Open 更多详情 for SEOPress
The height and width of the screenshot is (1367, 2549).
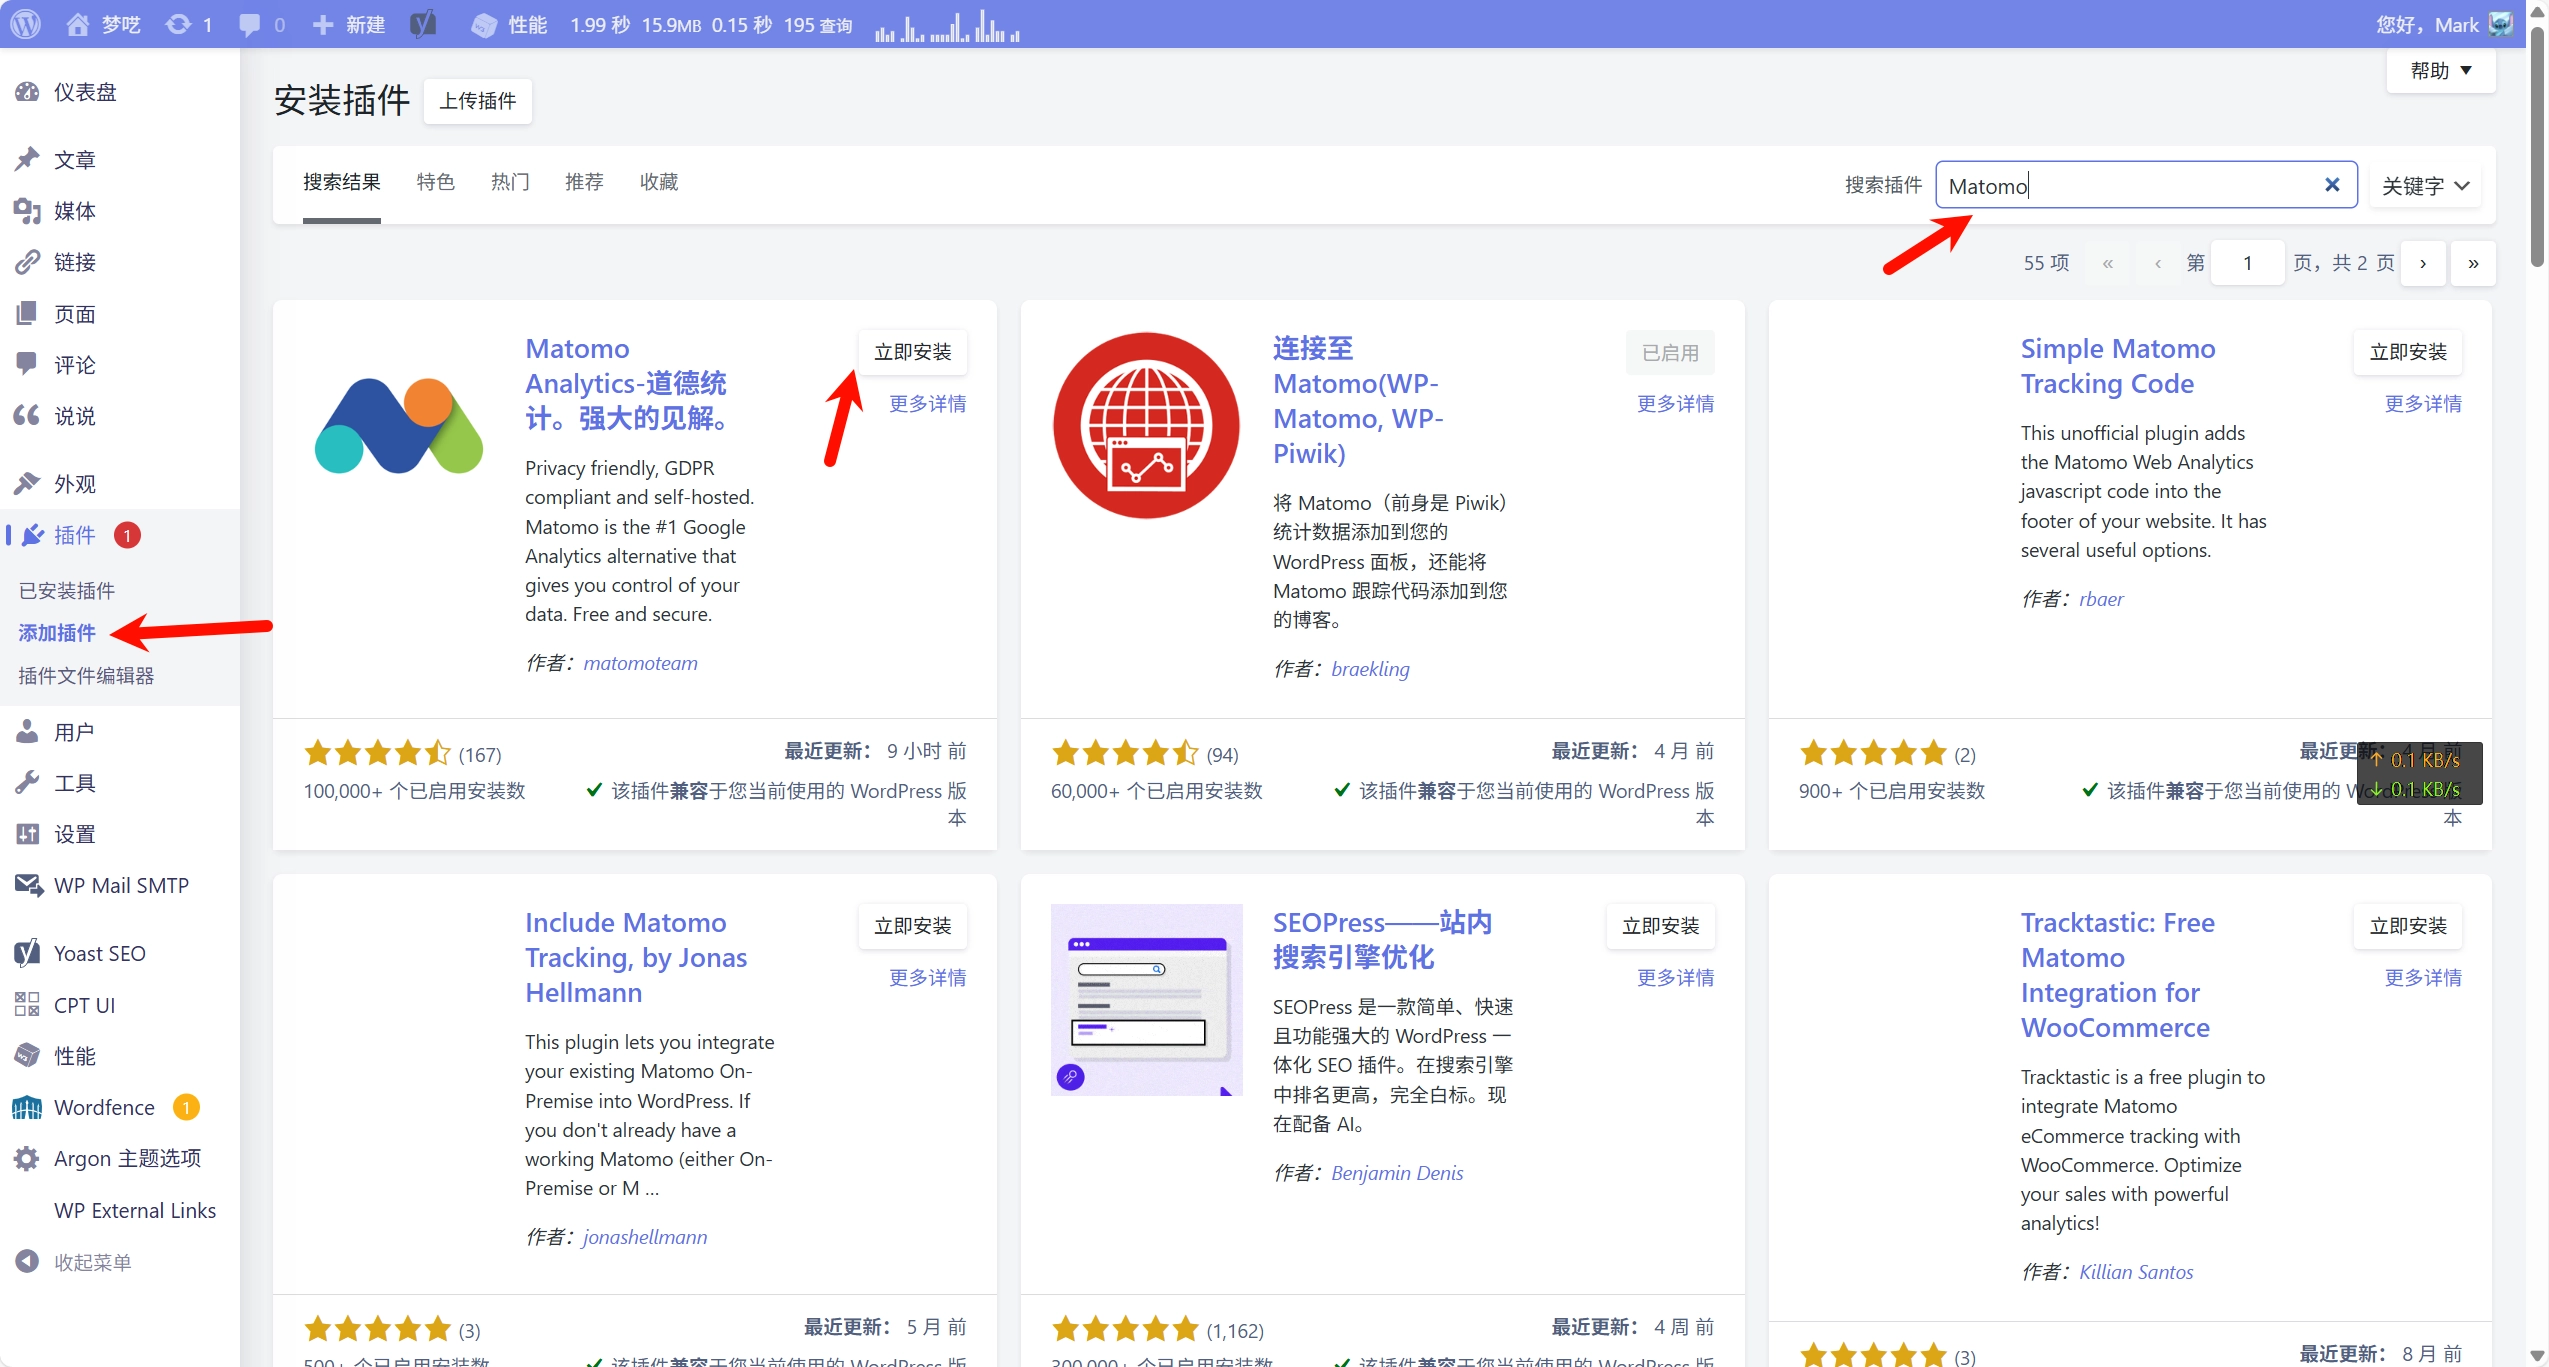tap(1676, 978)
